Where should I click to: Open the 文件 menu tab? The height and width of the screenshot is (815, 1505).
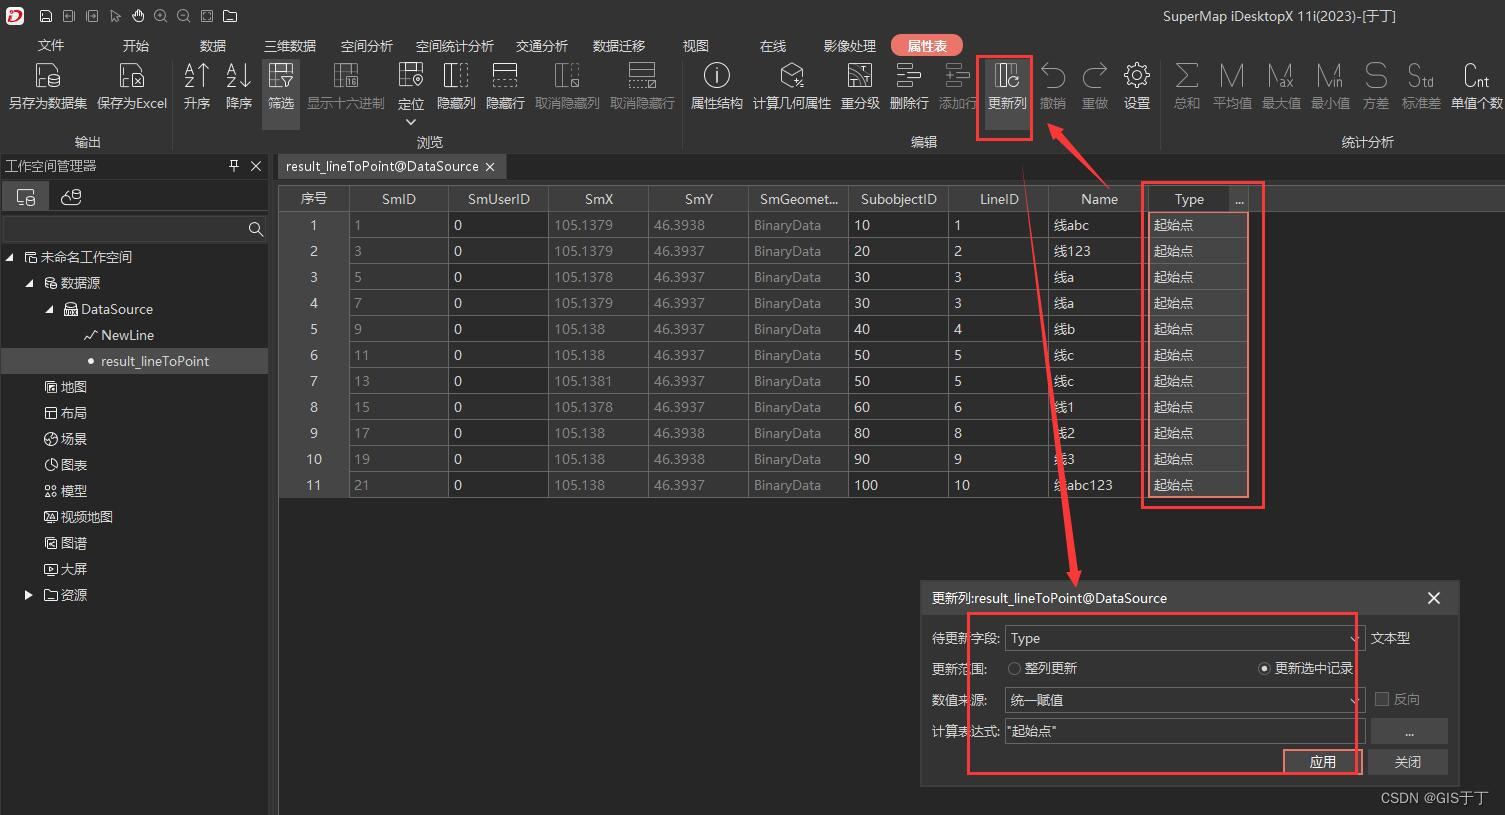[x=51, y=46]
